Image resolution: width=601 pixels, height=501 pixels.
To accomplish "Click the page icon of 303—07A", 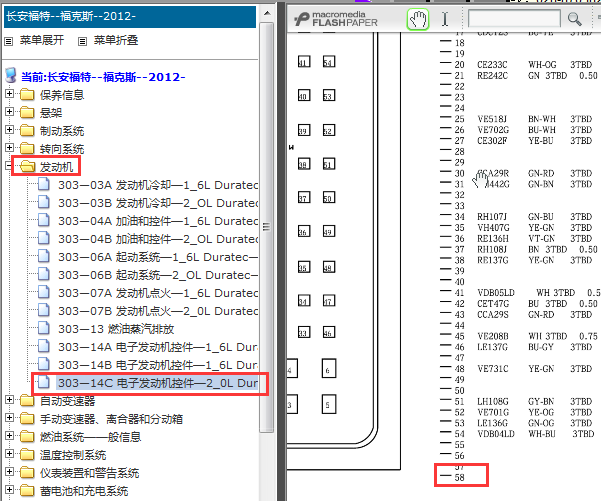I will (x=44, y=292).
